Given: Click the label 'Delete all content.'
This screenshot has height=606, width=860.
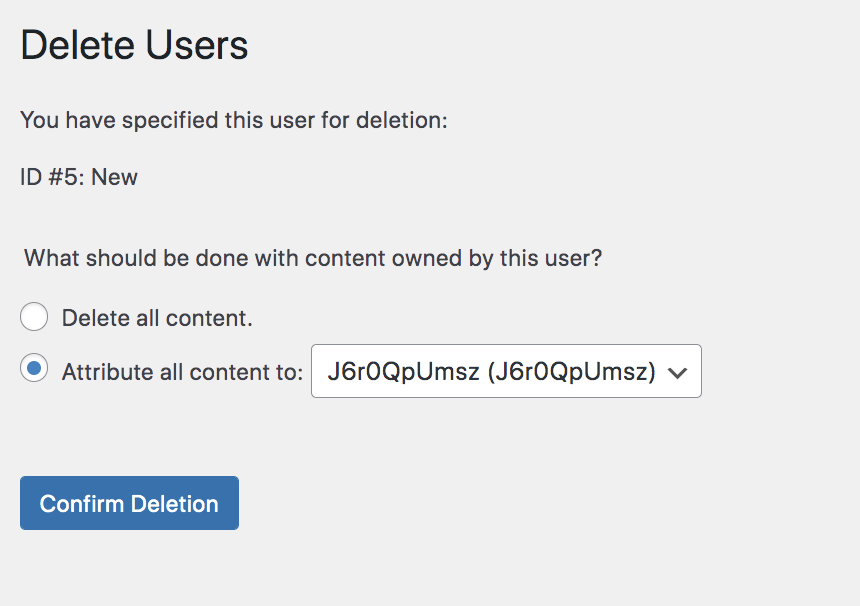Looking at the screenshot, I should 158,317.
